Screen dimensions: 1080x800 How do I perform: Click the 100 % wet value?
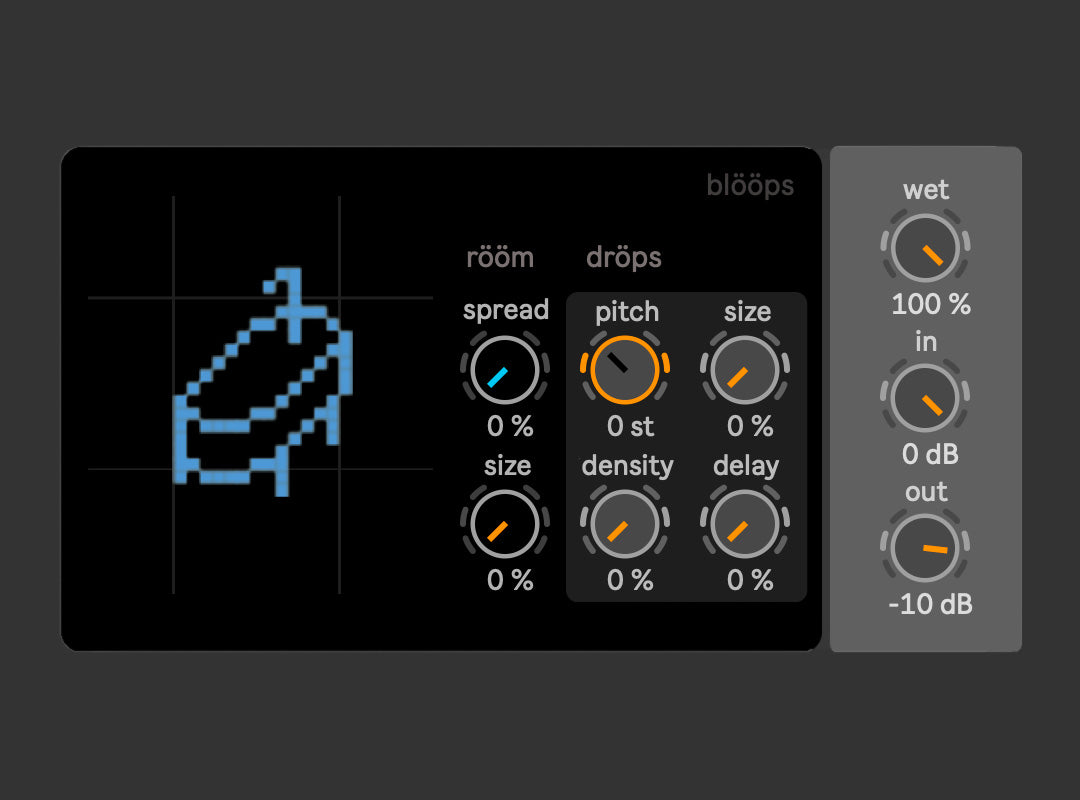[x=931, y=304]
